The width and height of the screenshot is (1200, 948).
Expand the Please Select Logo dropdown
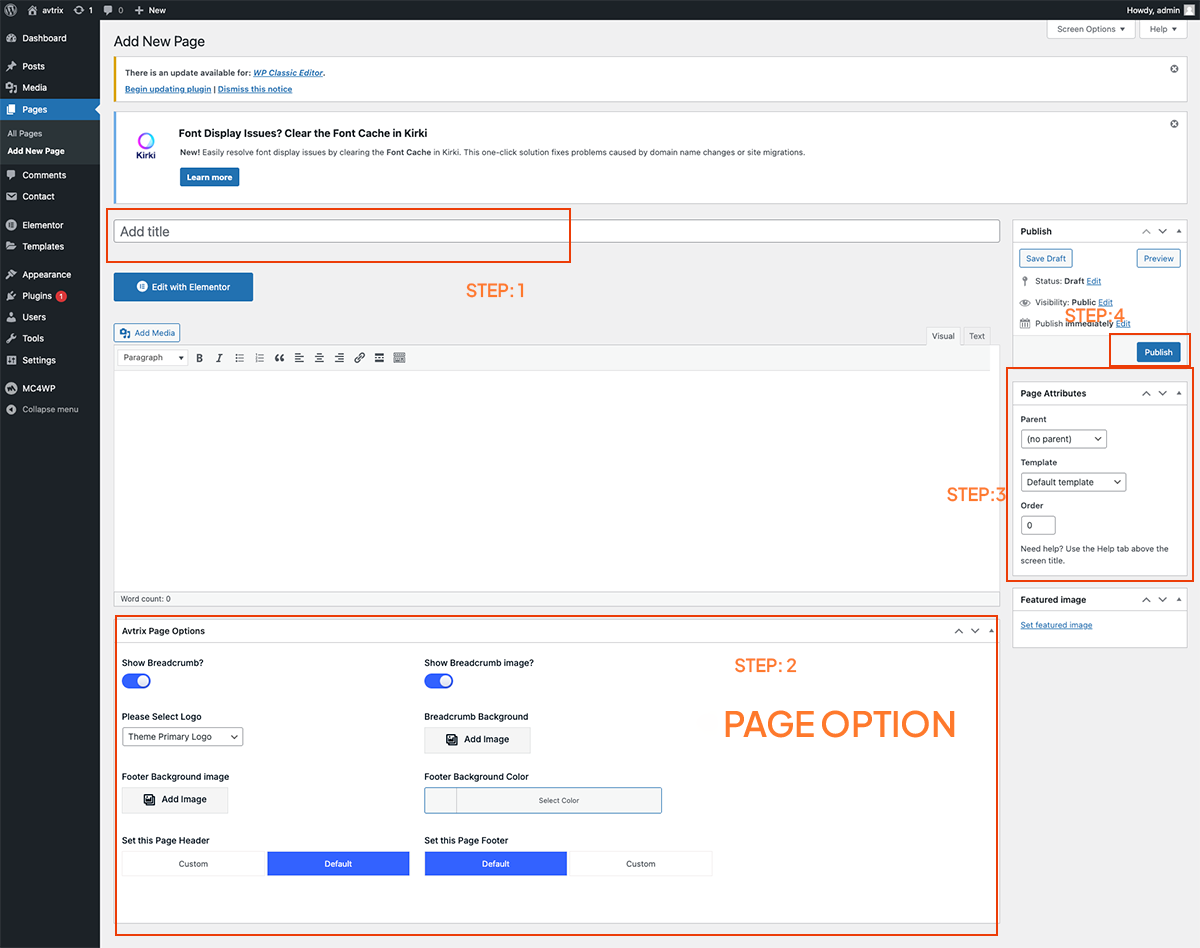tap(182, 737)
